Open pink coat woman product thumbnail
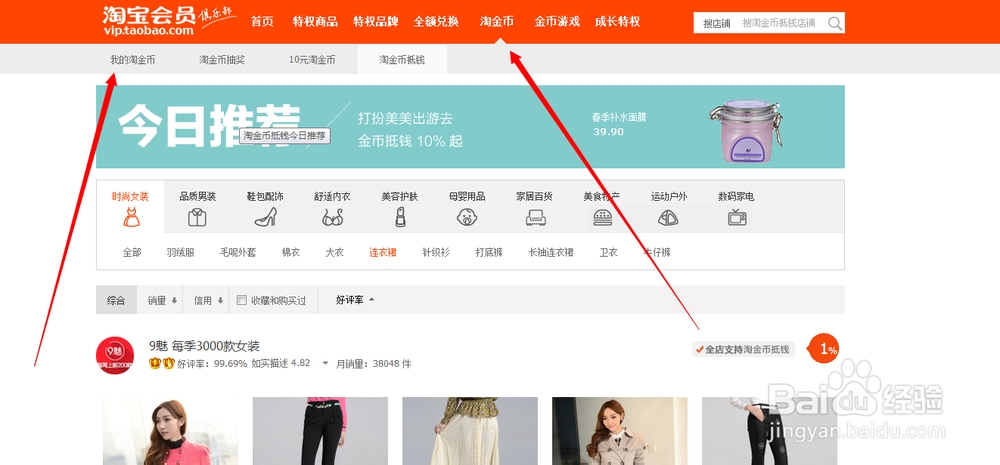Image resolution: width=1000 pixels, height=465 pixels. (x=170, y=431)
